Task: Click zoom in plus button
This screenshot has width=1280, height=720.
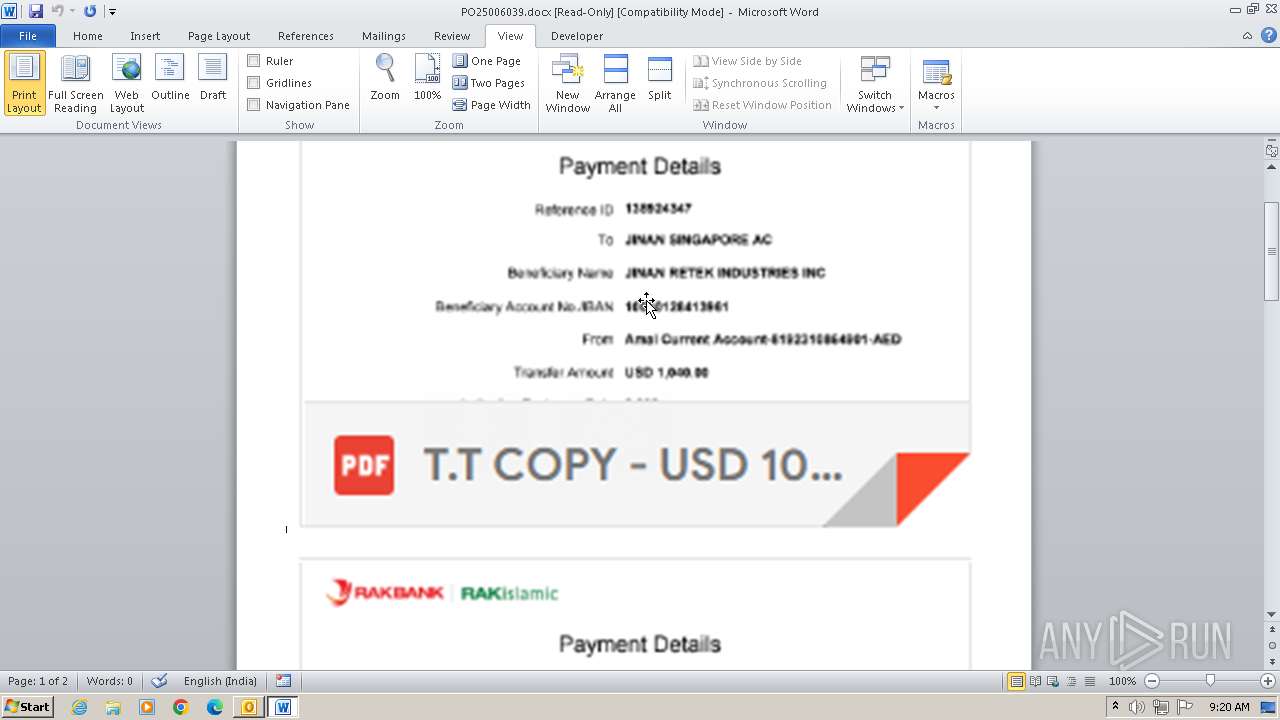Action: pos(1267,681)
